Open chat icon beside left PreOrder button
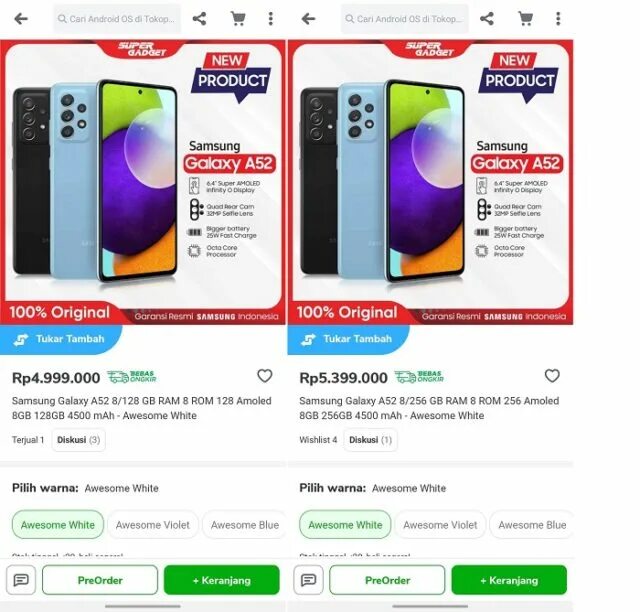The height and width of the screenshot is (612, 640). (x=21, y=580)
